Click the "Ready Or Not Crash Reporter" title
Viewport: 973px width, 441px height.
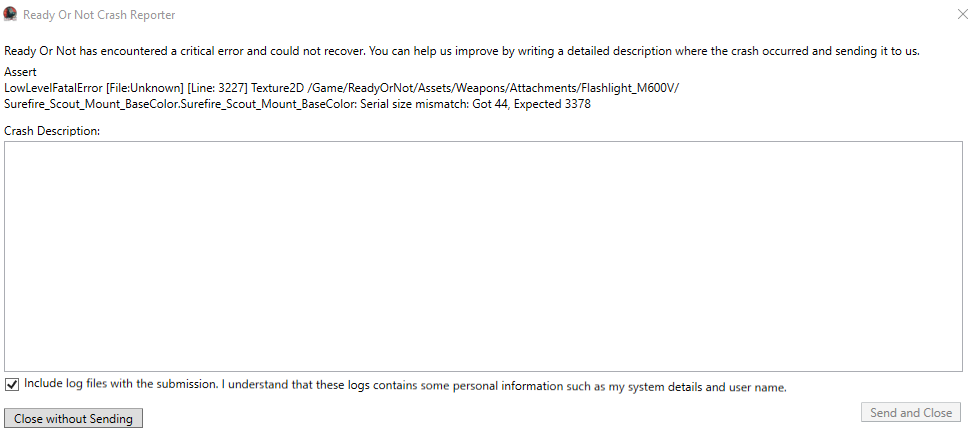[99, 15]
